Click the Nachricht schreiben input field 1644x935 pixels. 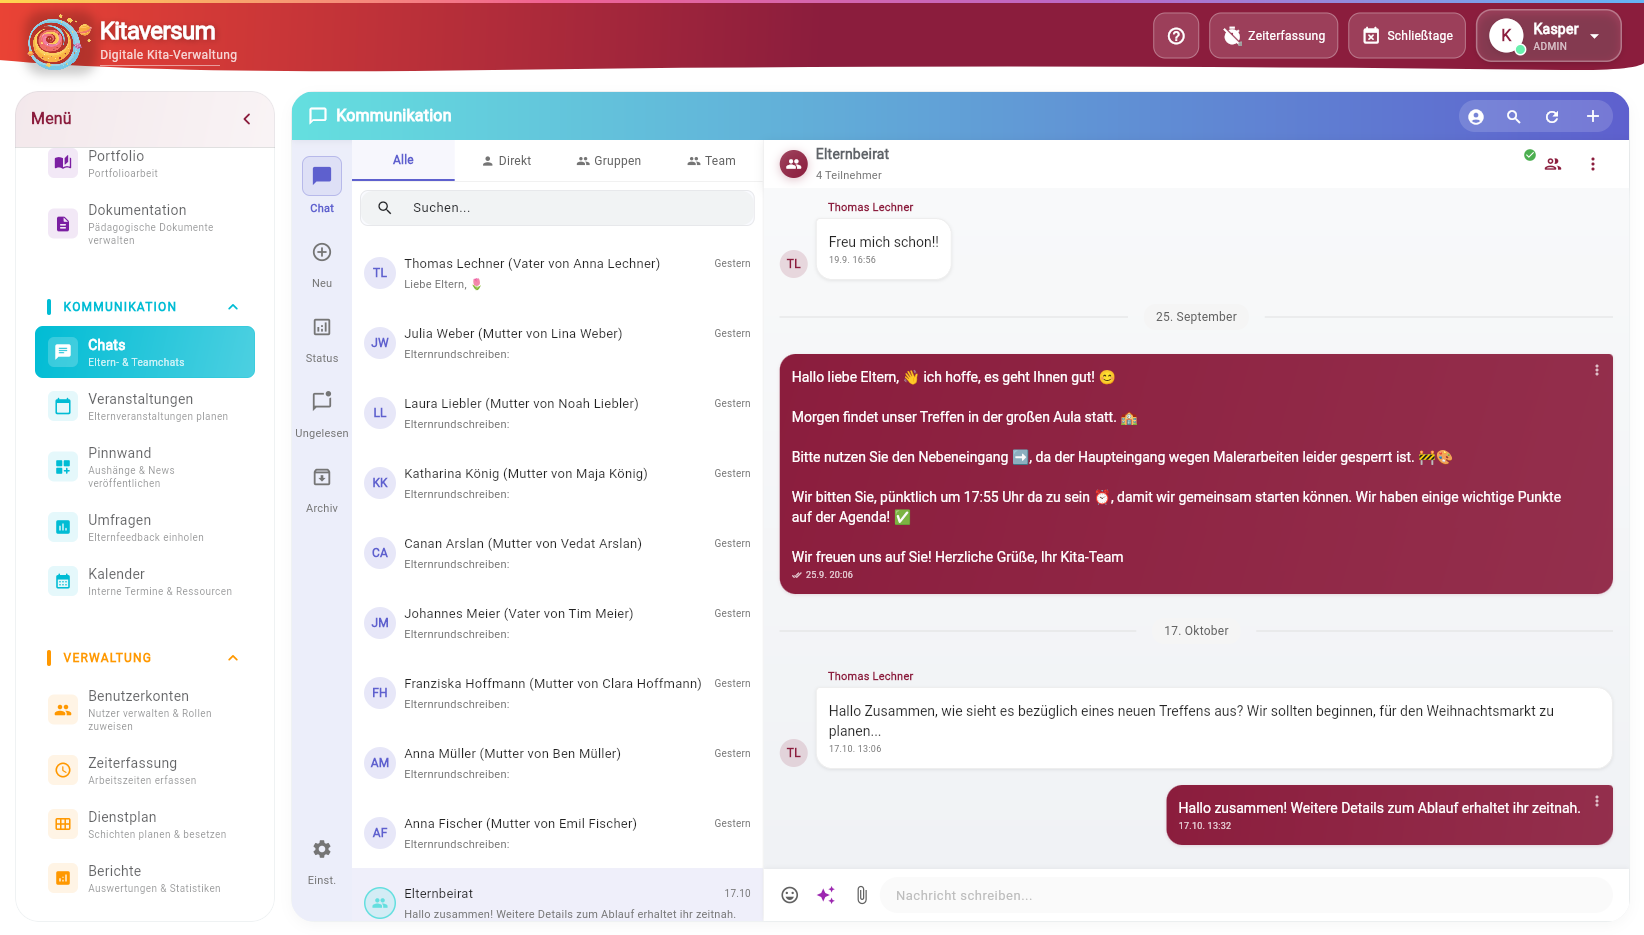[x=1245, y=895]
